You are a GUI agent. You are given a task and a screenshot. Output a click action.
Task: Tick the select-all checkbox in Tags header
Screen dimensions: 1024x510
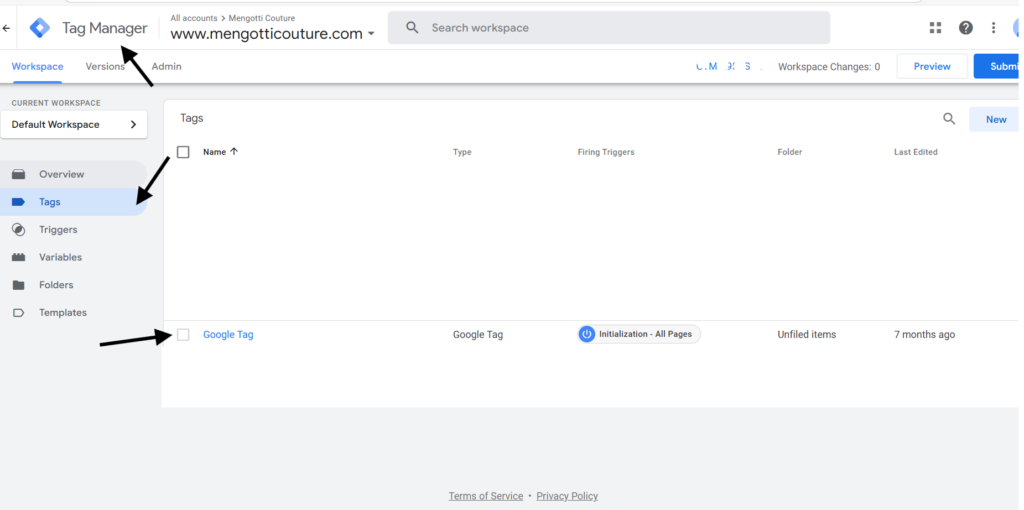(x=184, y=152)
